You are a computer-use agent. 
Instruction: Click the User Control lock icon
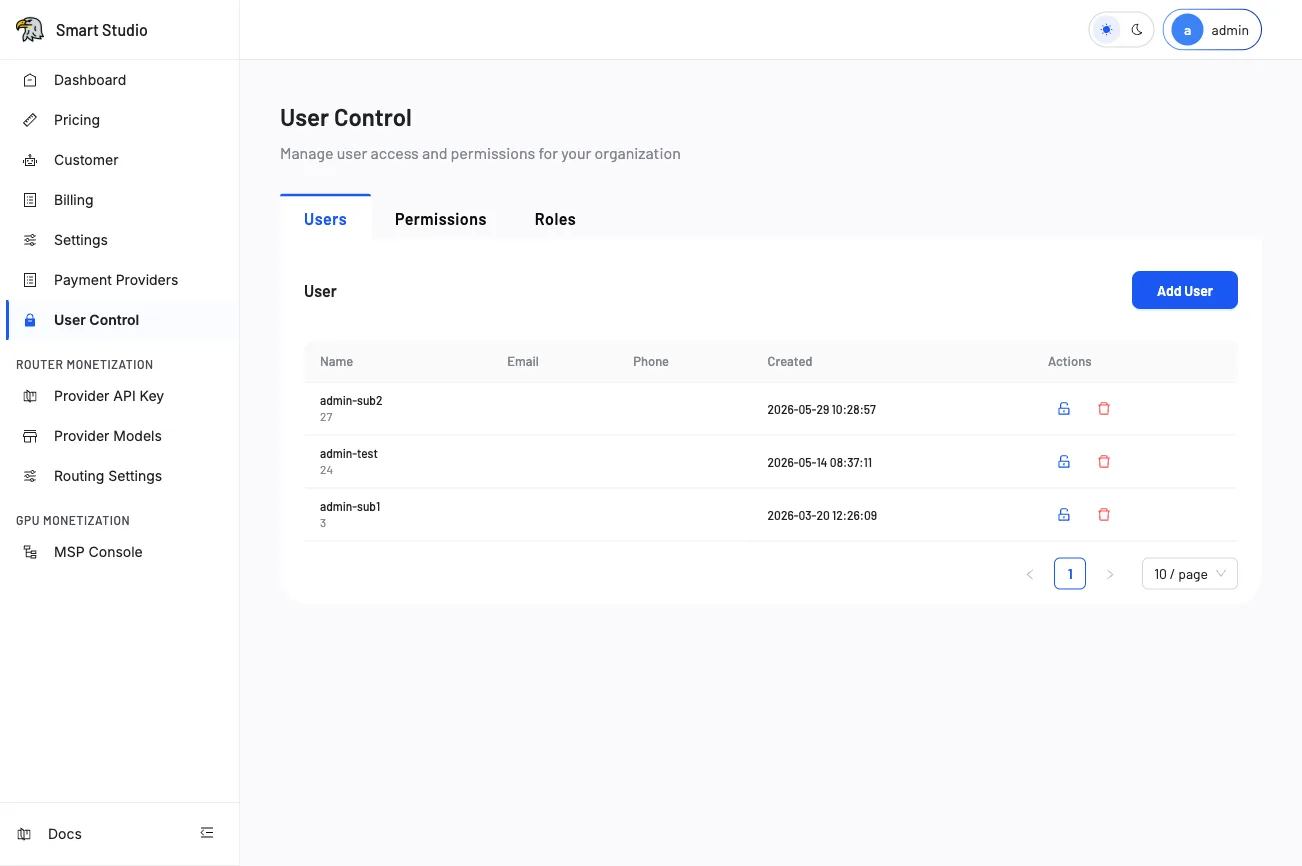point(30,320)
